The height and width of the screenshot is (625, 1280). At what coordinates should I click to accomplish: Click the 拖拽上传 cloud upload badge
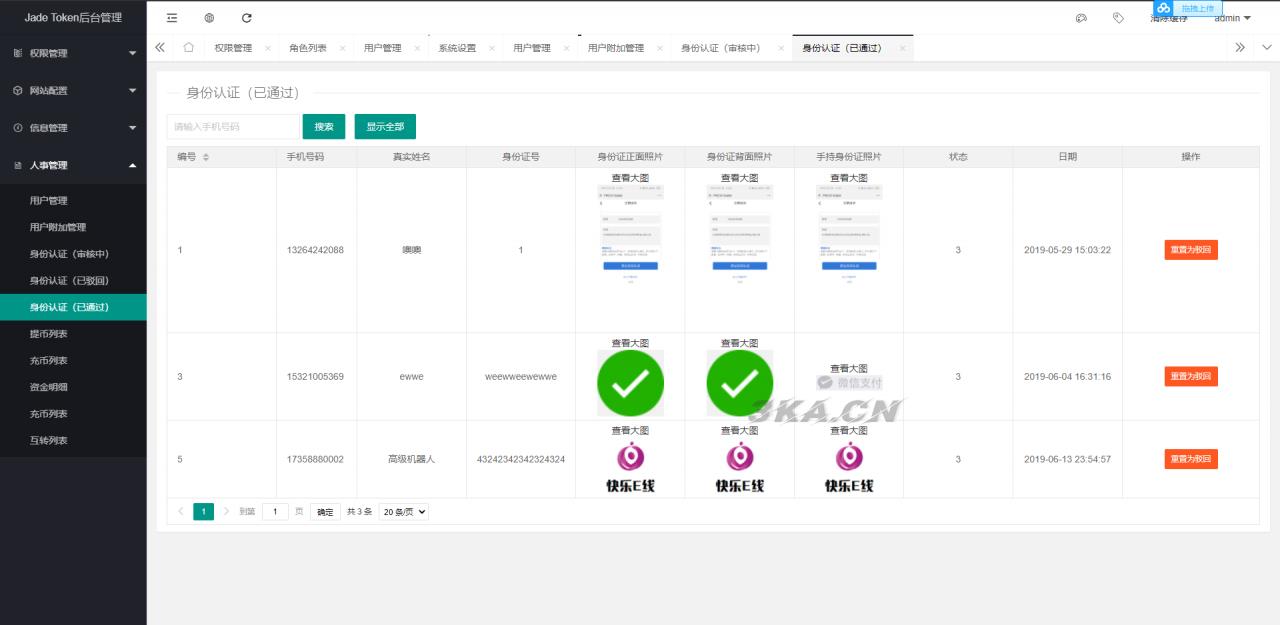(x=1188, y=8)
